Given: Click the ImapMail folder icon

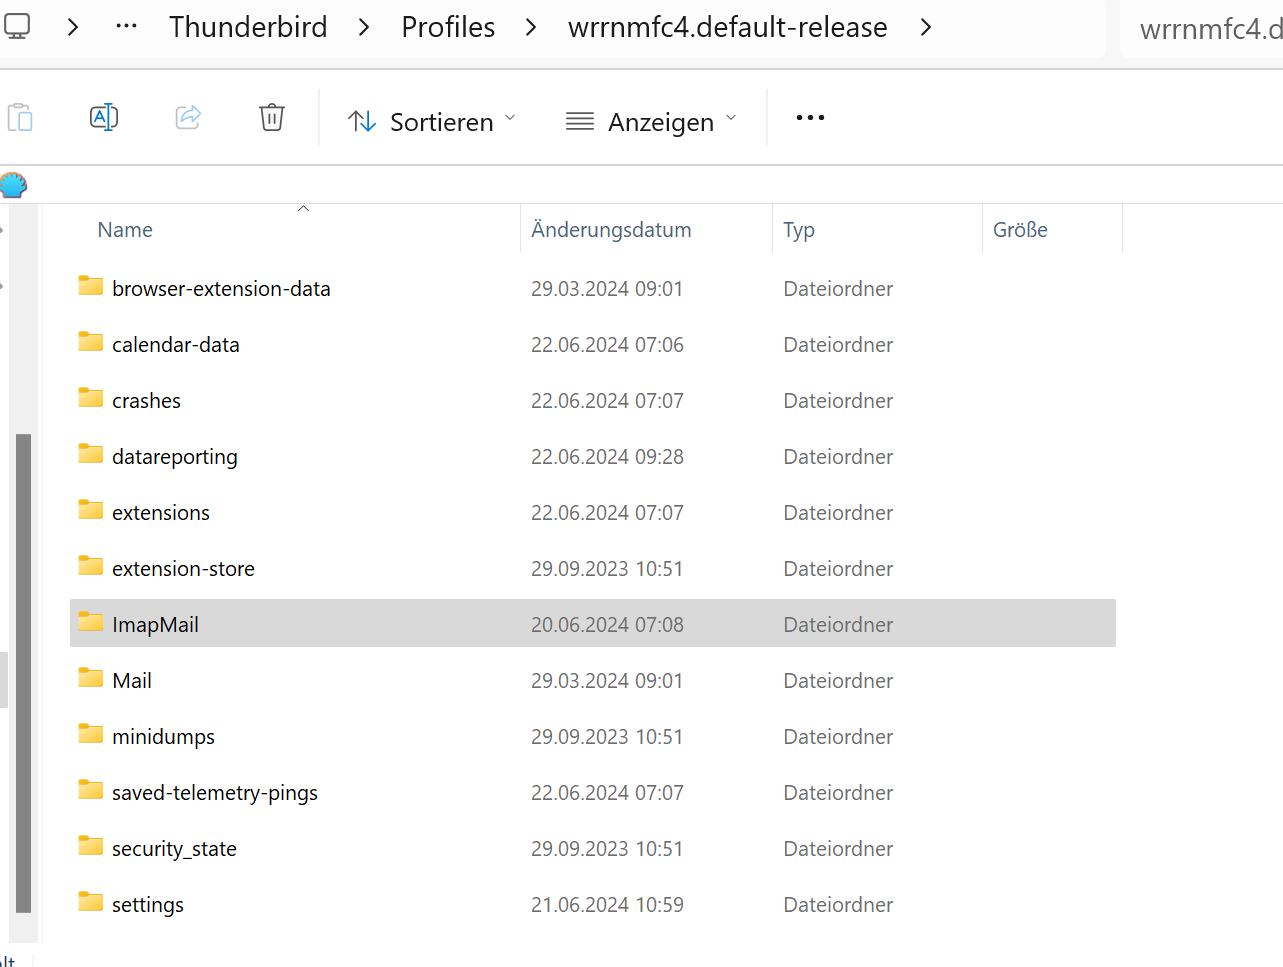Looking at the screenshot, I should point(91,623).
